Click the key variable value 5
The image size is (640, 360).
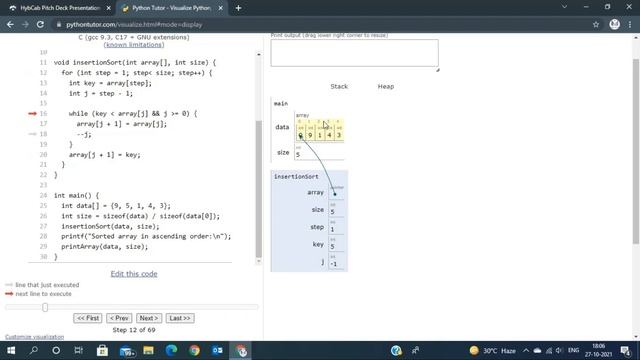click(333, 247)
